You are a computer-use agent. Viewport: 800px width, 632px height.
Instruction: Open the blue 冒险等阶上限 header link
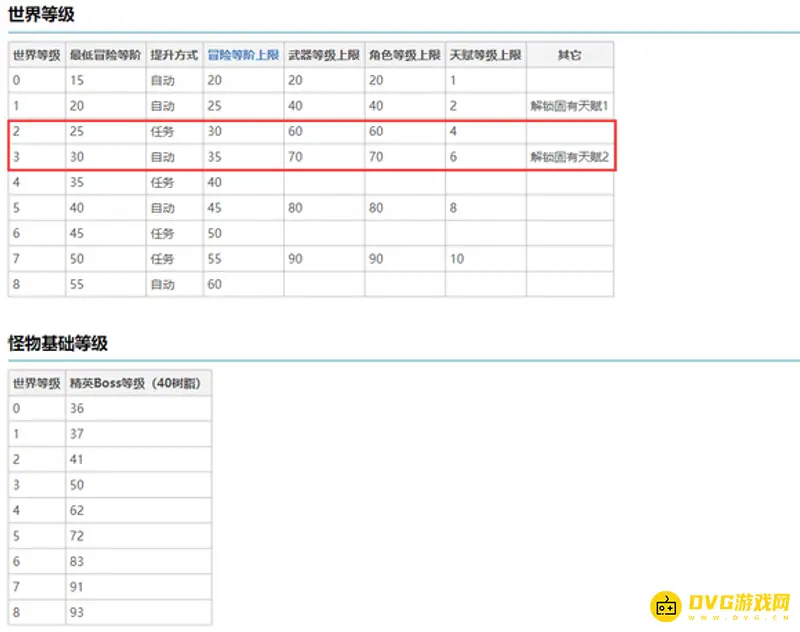pos(243,55)
